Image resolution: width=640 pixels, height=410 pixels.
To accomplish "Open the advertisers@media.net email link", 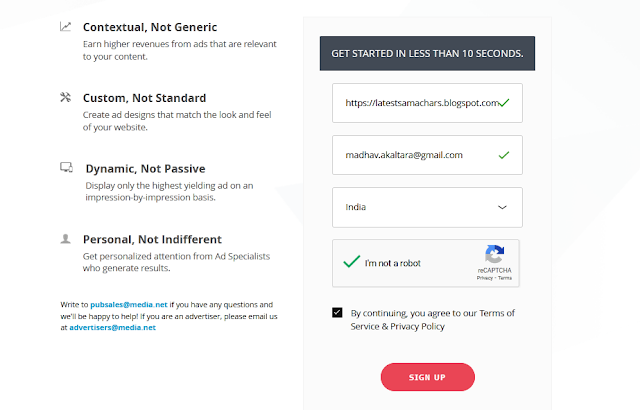I will coord(113,327).
